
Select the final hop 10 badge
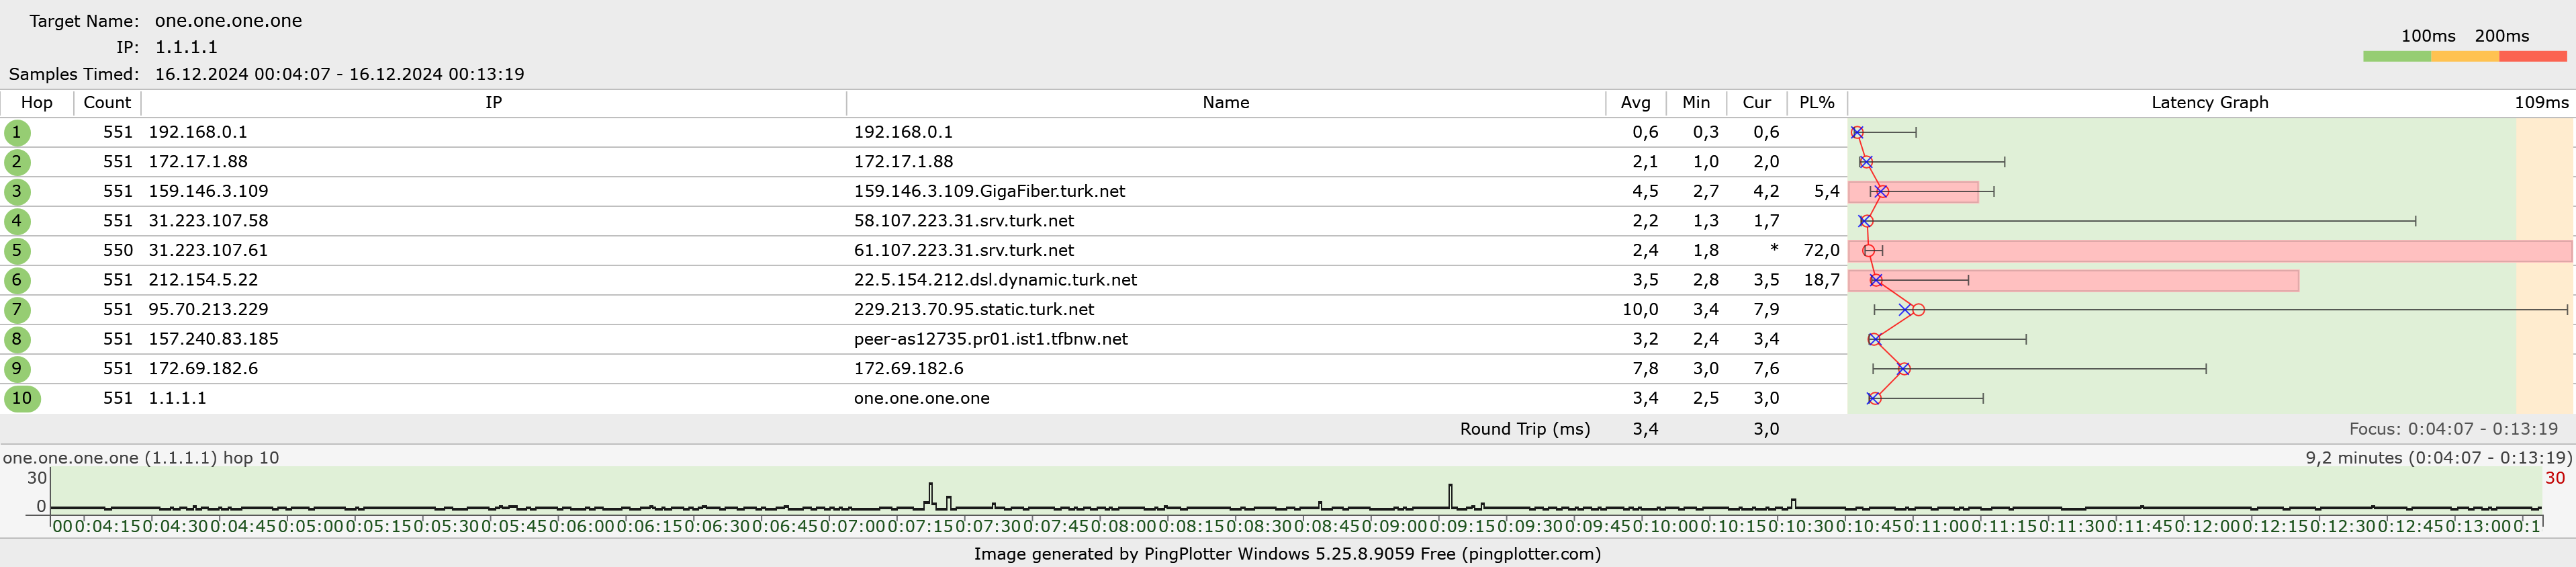click(x=21, y=398)
